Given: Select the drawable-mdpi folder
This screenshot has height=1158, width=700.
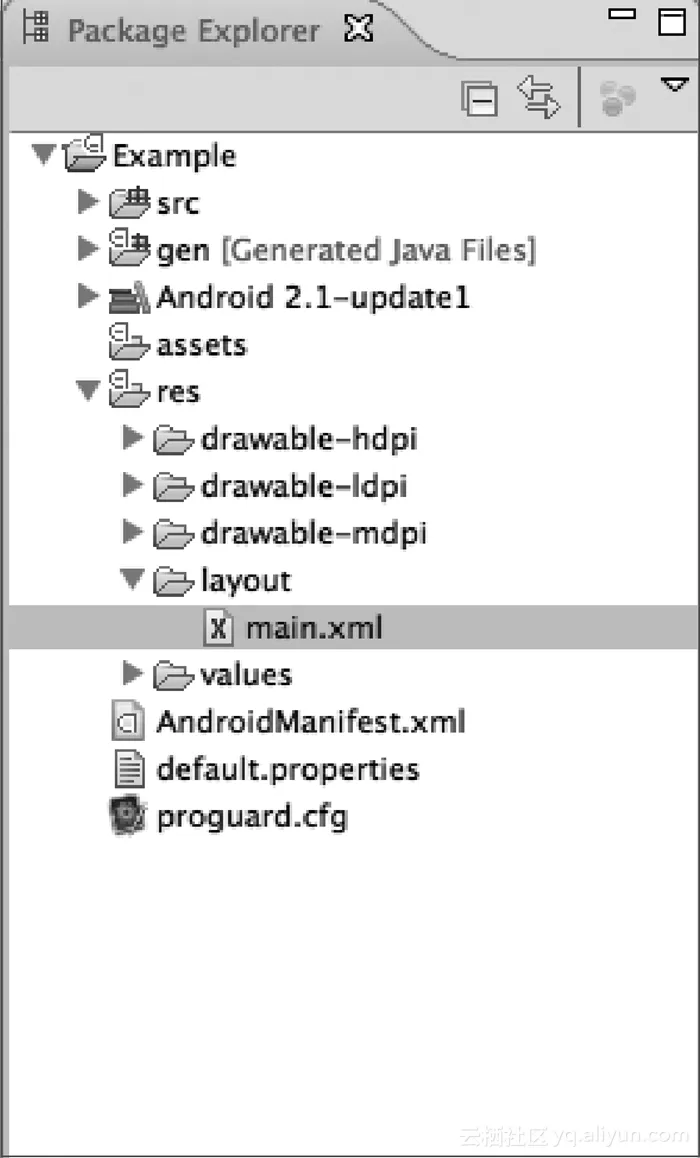Looking at the screenshot, I should (x=313, y=533).
